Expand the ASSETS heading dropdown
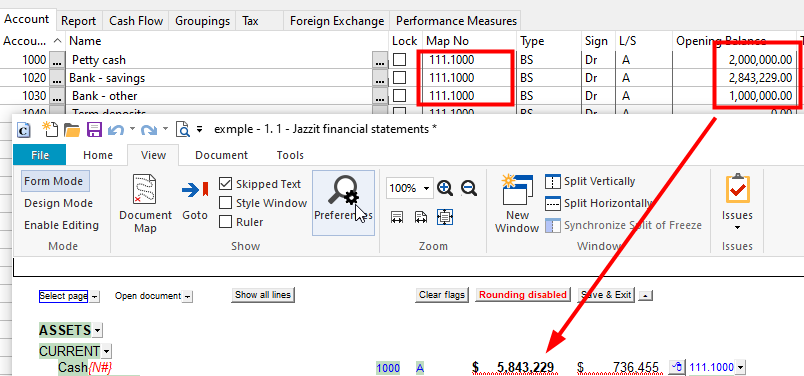Screen dimensions: 804x376 coord(97,330)
